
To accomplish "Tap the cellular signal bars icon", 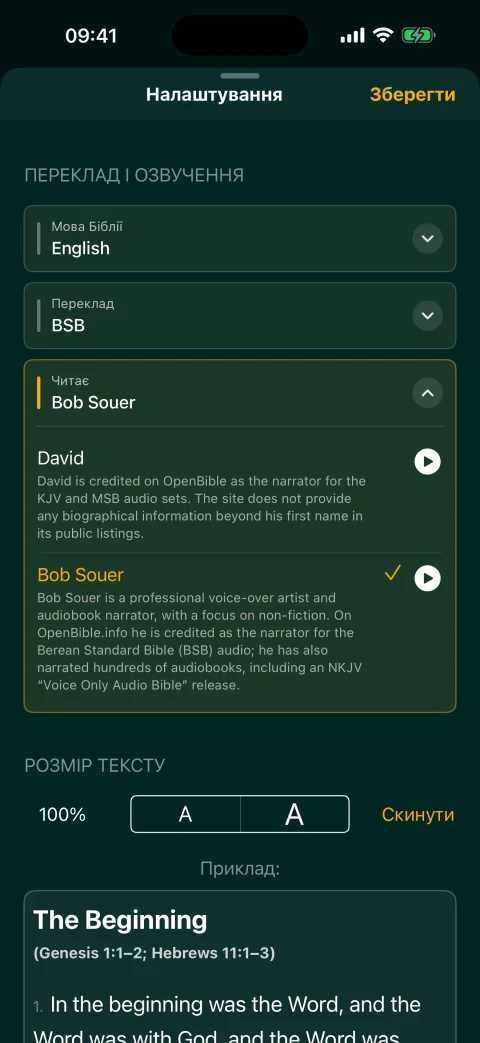I will (352, 36).
